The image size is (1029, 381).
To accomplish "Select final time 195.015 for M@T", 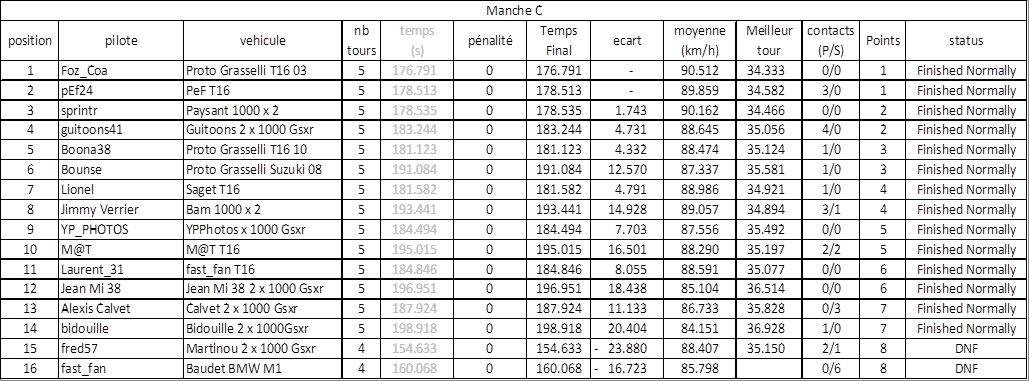I will point(559,250).
